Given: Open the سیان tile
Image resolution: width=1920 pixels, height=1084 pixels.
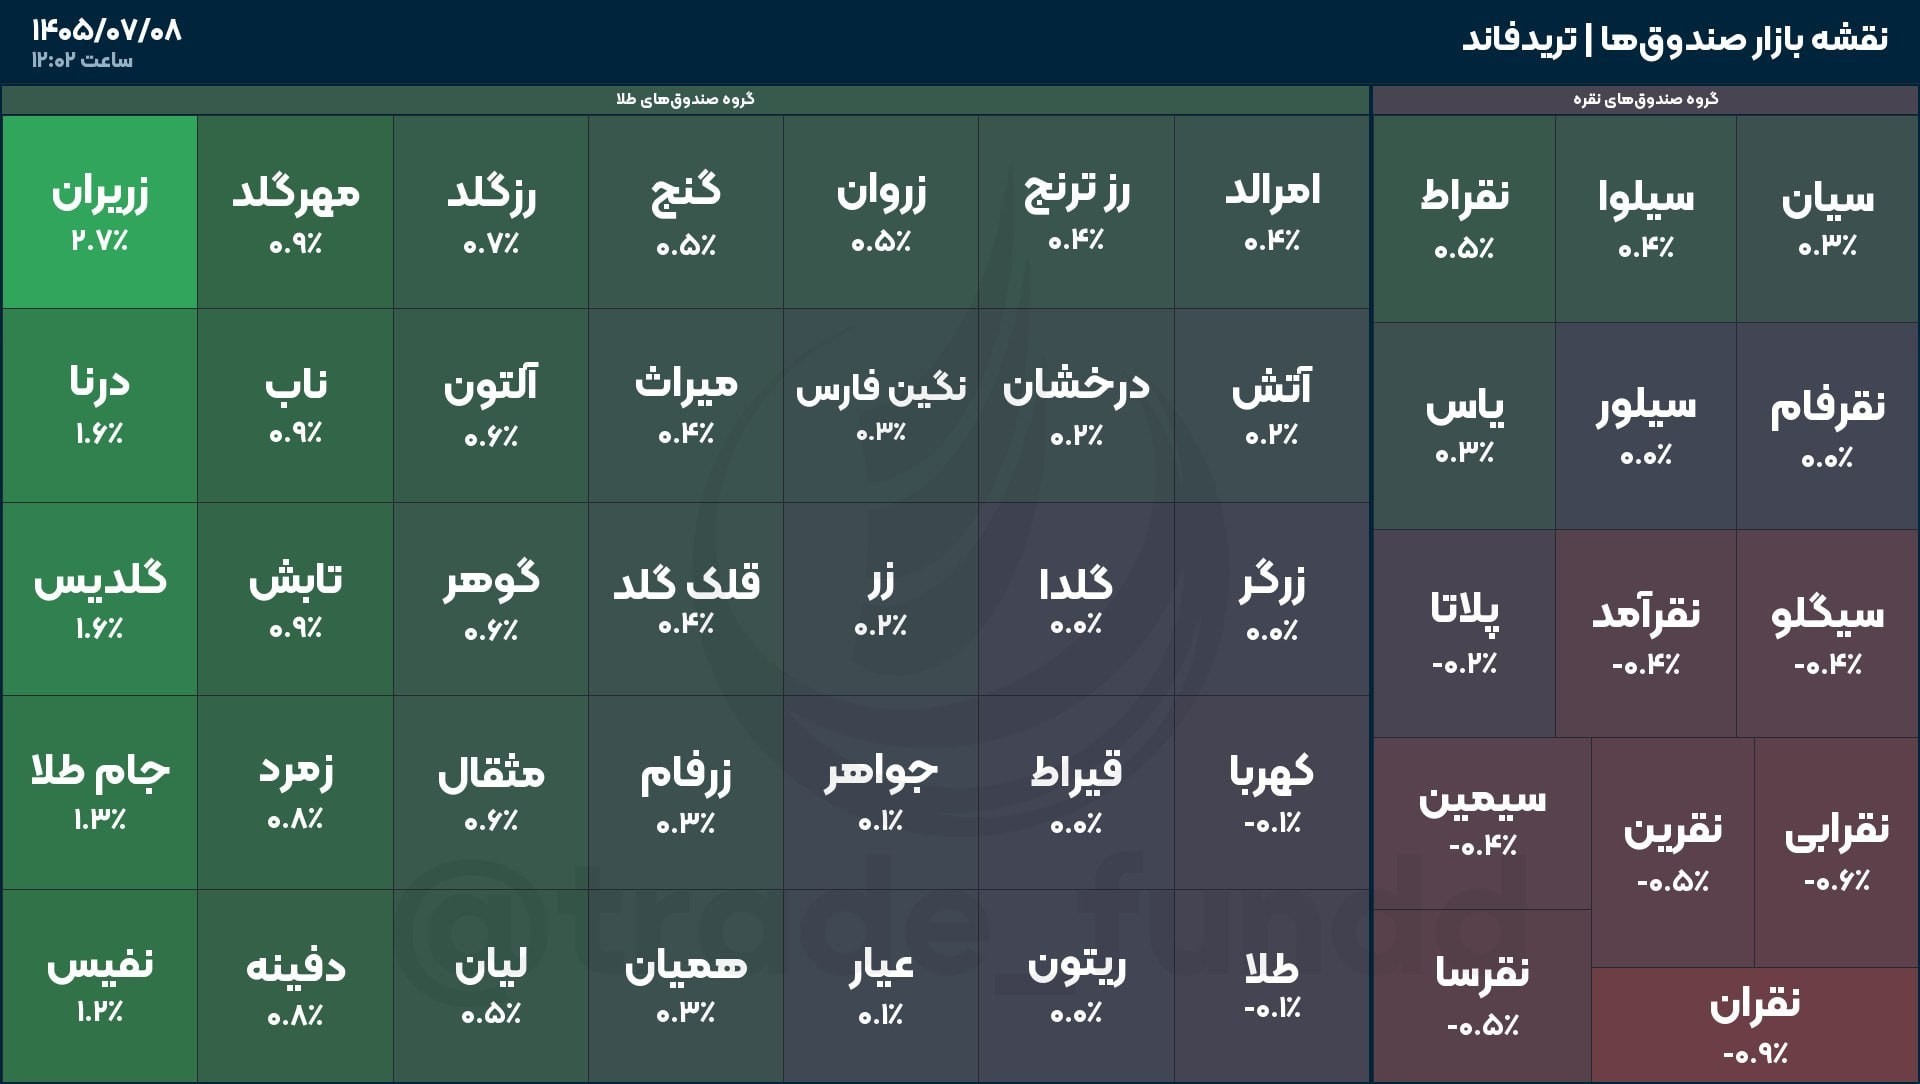Looking at the screenshot, I should point(1827,219).
